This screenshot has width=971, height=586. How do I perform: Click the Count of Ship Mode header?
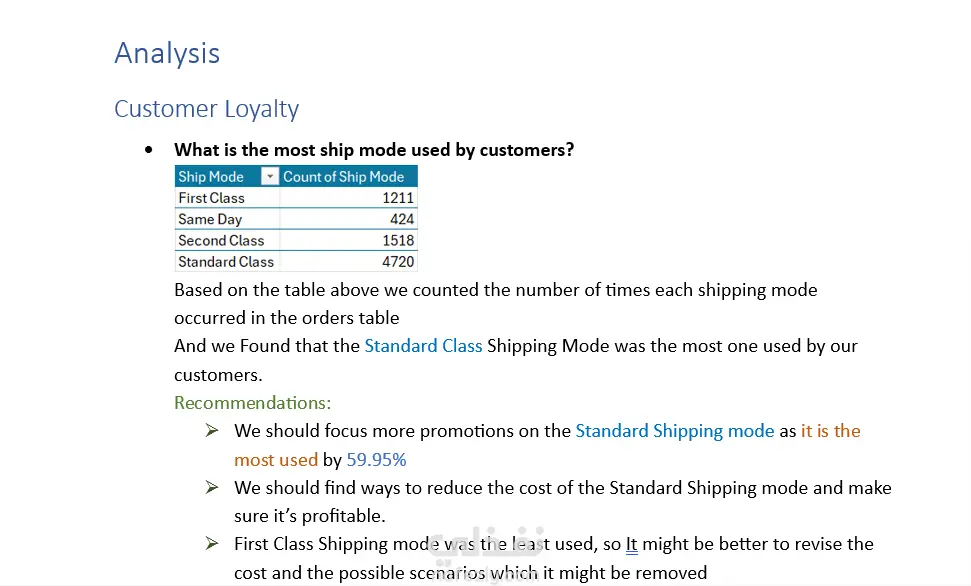coord(343,177)
